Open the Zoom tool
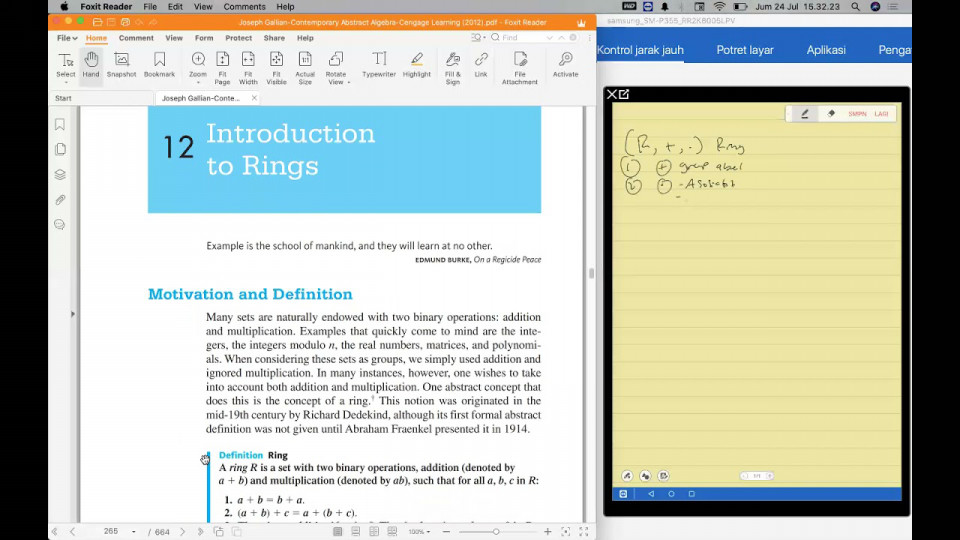Screen dimensions: 960x540 (x=198, y=66)
